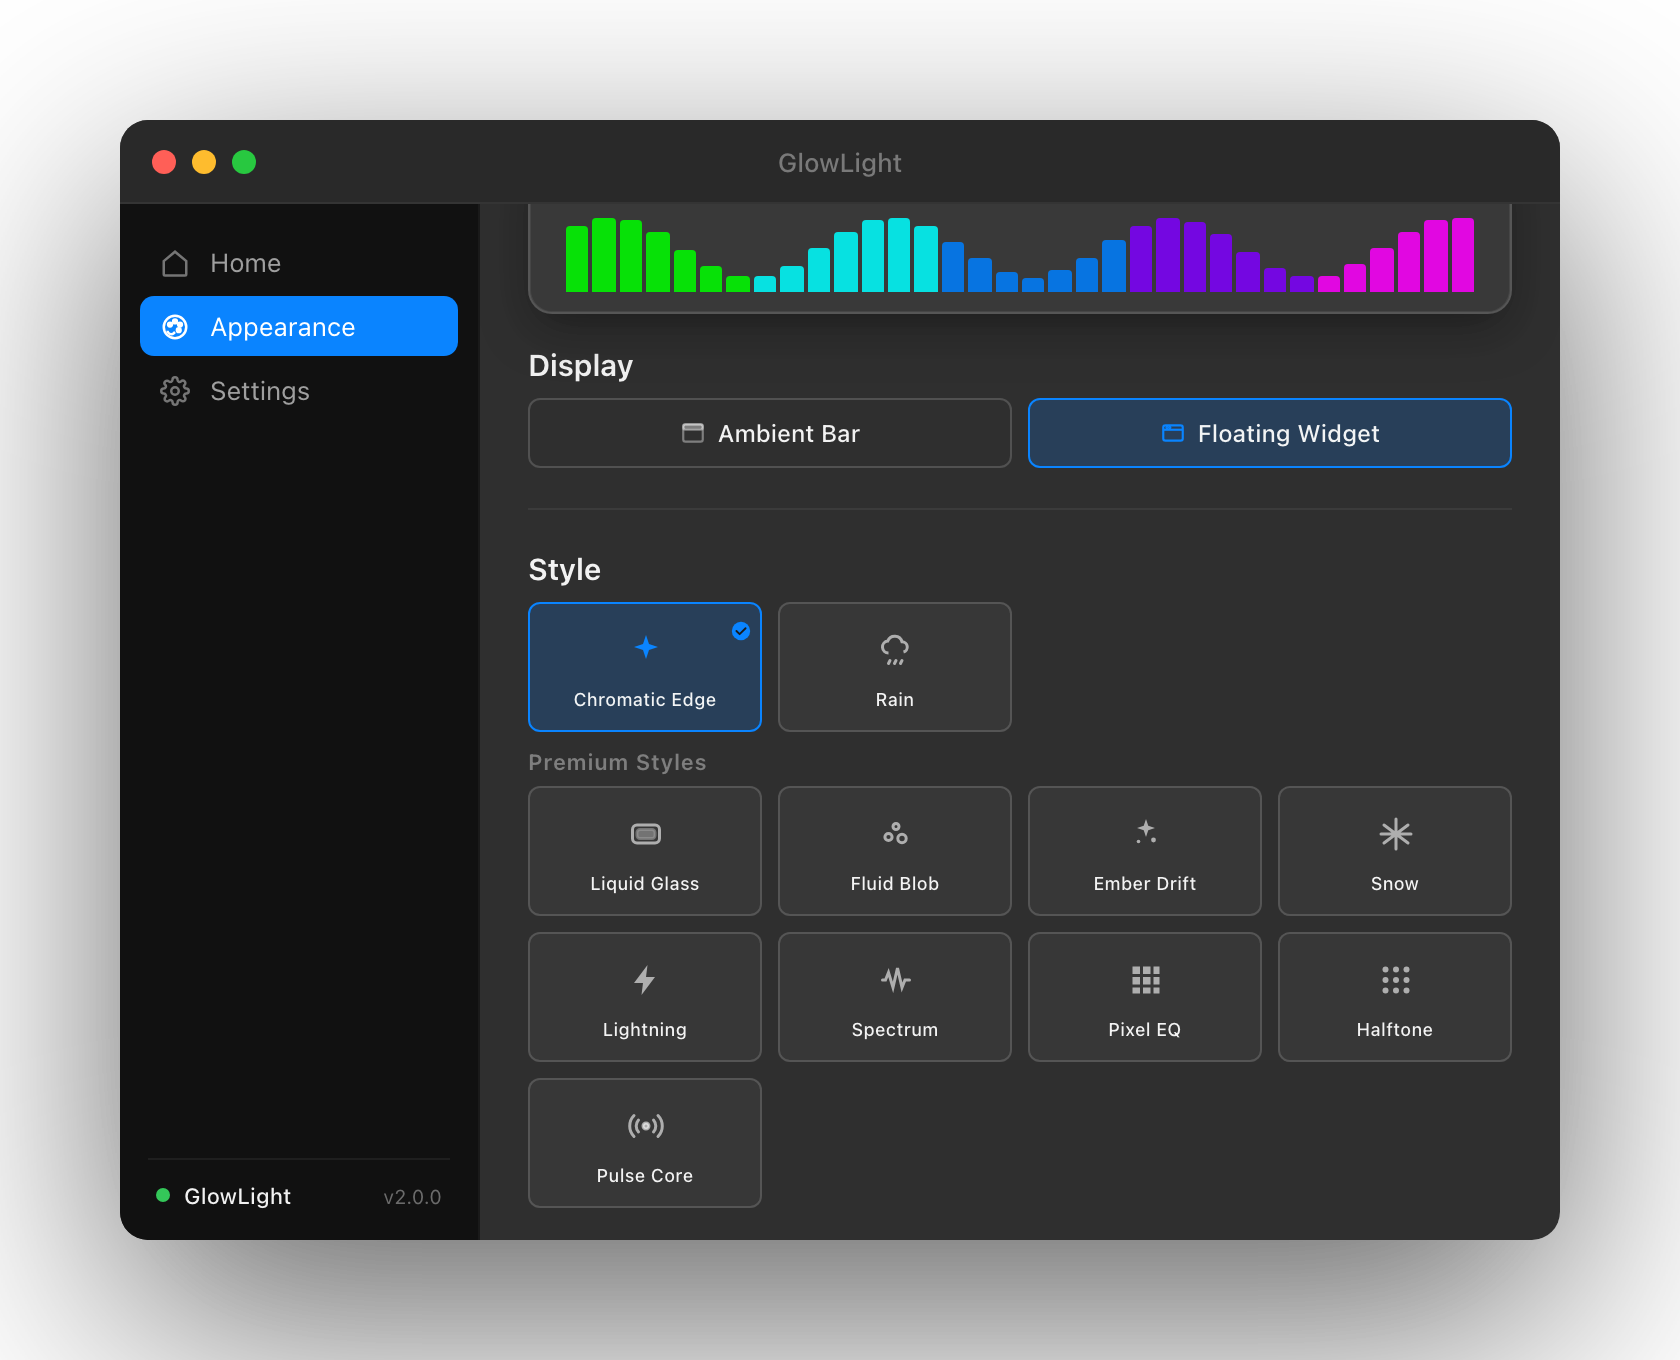The image size is (1680, 1360).
Task: Click the Ambient Bar window icon
Action: tap(693, 433)
